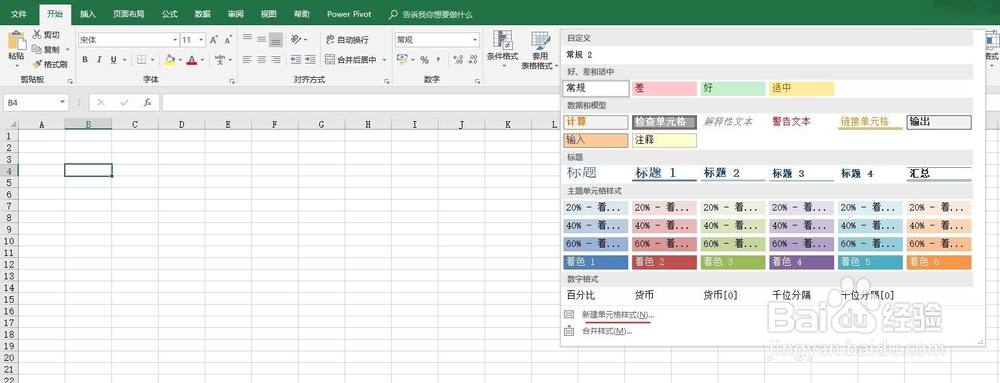Toggle Underline formatting
The image size is (1000, 383).
(x=114, y=59)
